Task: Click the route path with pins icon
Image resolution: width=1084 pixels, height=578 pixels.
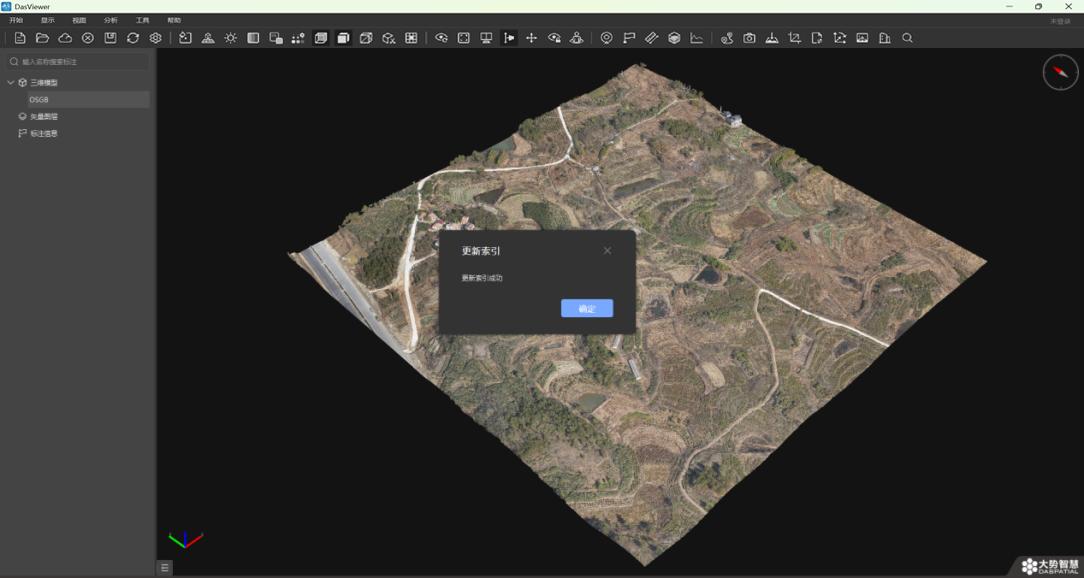Action: (727, 38)
